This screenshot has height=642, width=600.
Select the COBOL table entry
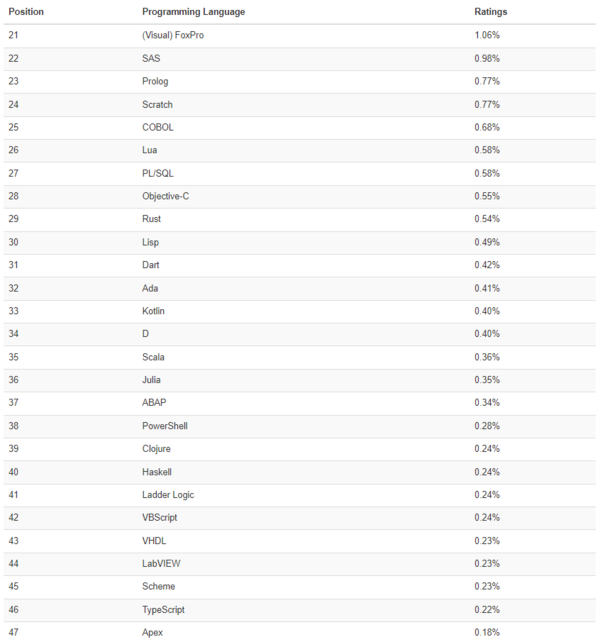click(x=158, y=127)
